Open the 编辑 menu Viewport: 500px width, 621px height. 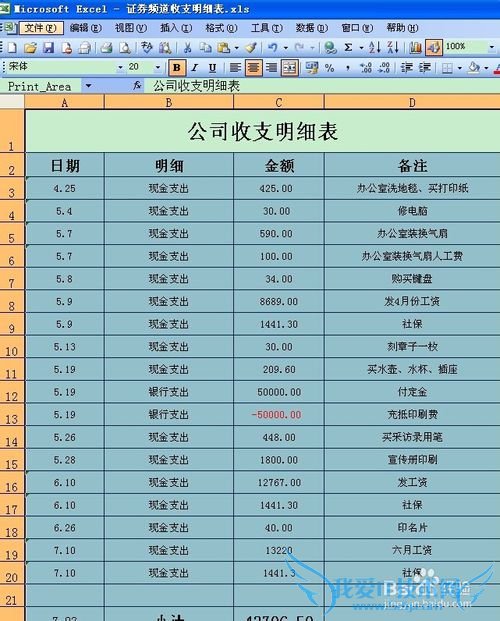85,28
